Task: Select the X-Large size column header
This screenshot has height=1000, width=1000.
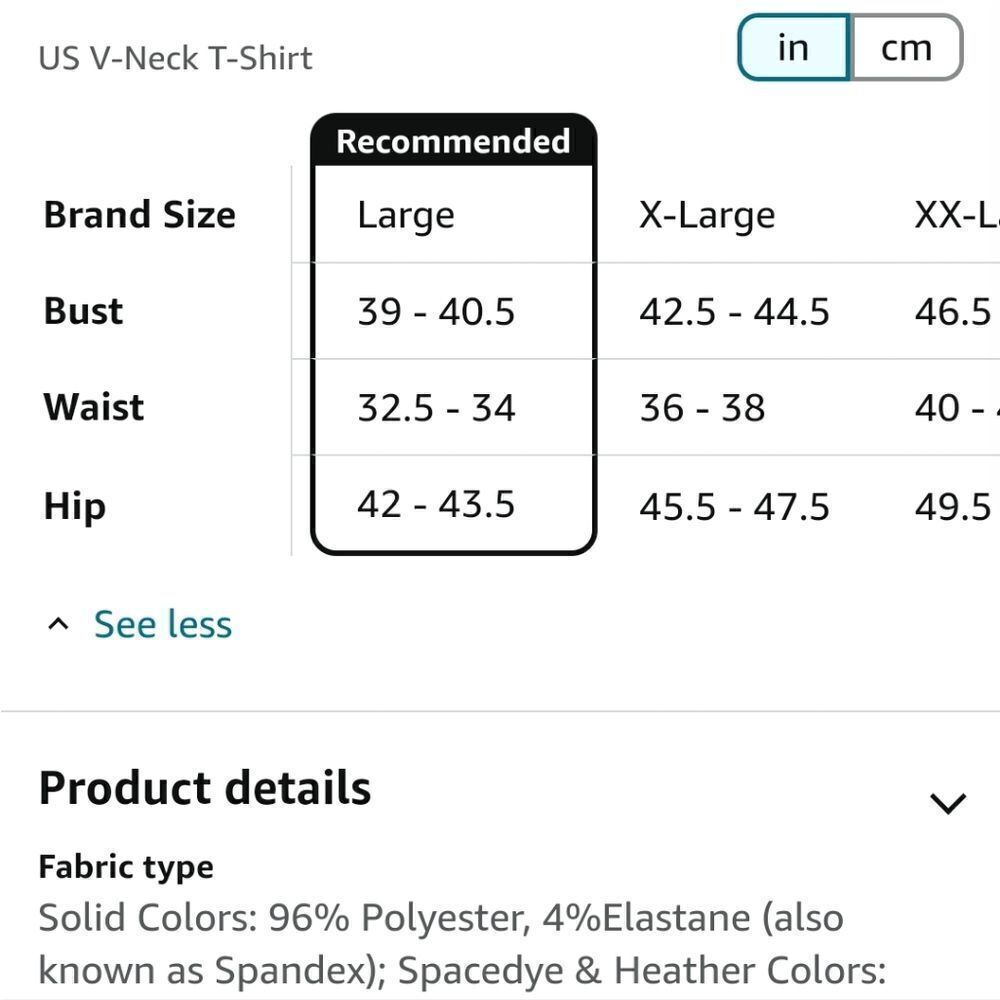Action: (707, 213)
